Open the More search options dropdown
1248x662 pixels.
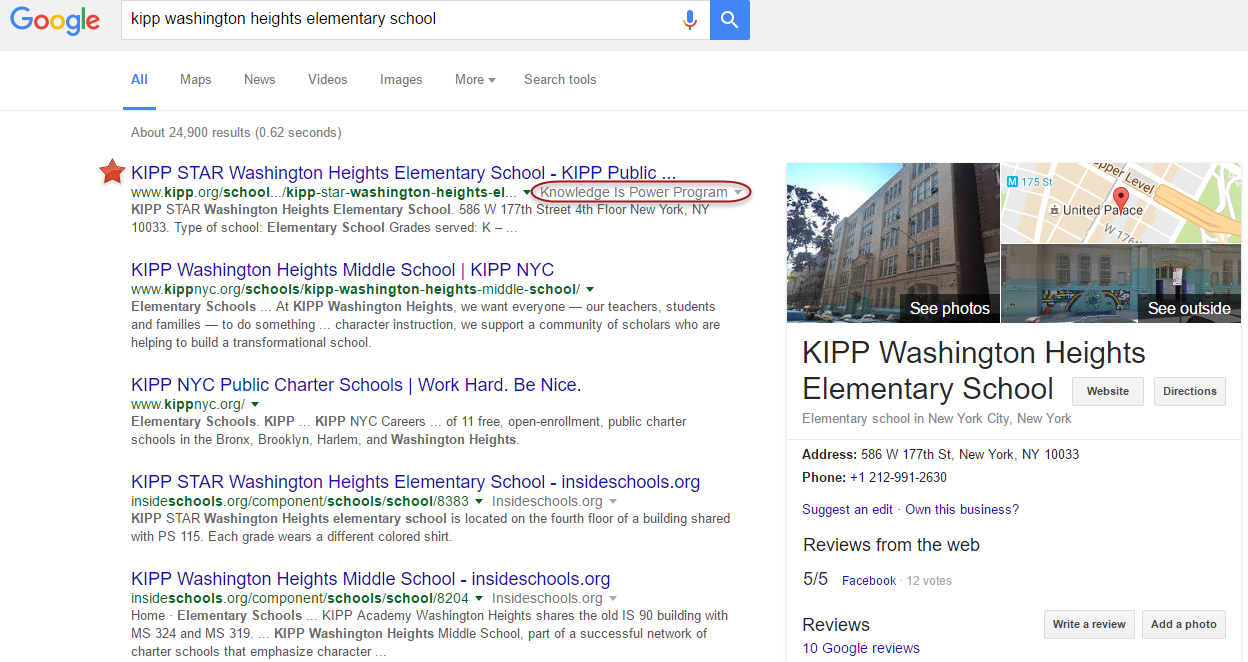click(475, 80)
